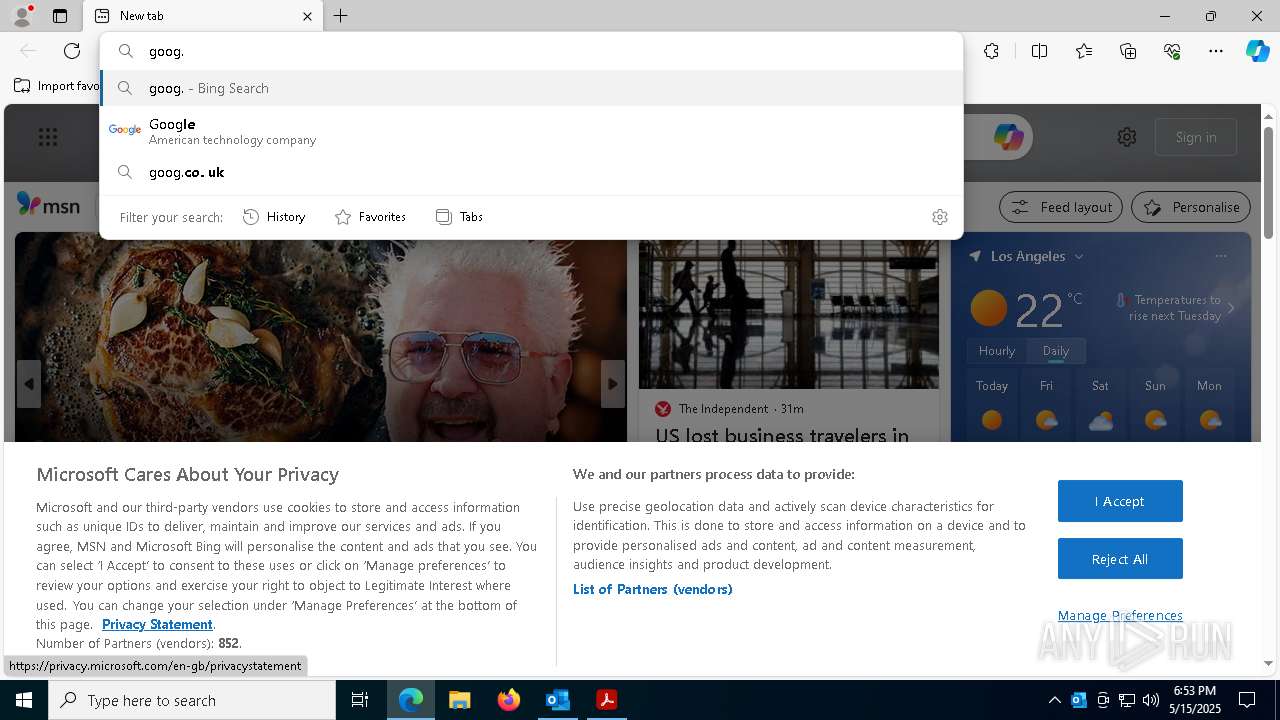Click the Copilot icon in search box
Image resolution: width=1280 pixels, height=720 pixels.
pos(1008,137)
